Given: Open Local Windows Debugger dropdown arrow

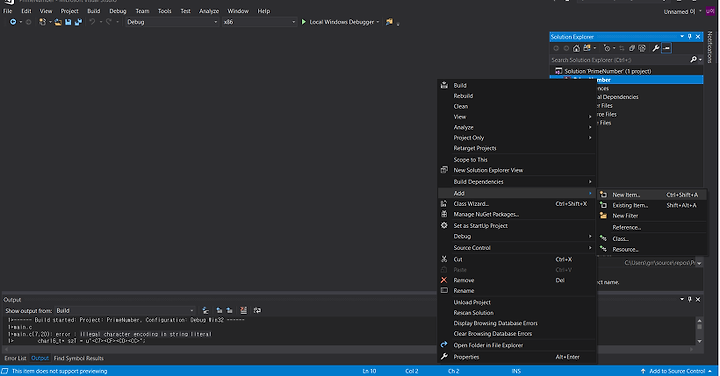Looking at the screenshot, I should pyautogui.click(x=378, y=22).
